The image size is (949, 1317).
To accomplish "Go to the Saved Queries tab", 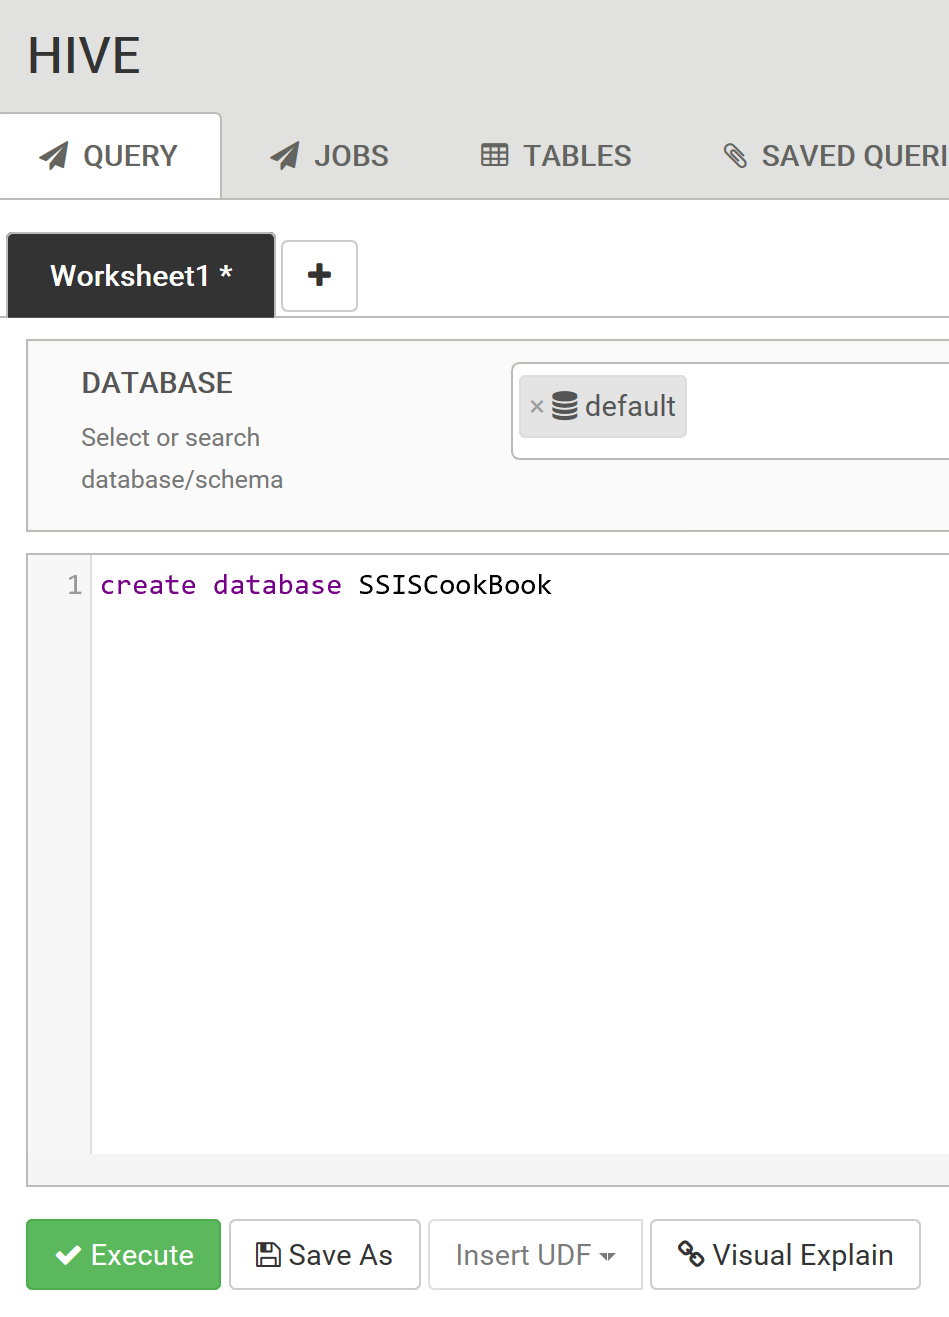I will 835,156.
